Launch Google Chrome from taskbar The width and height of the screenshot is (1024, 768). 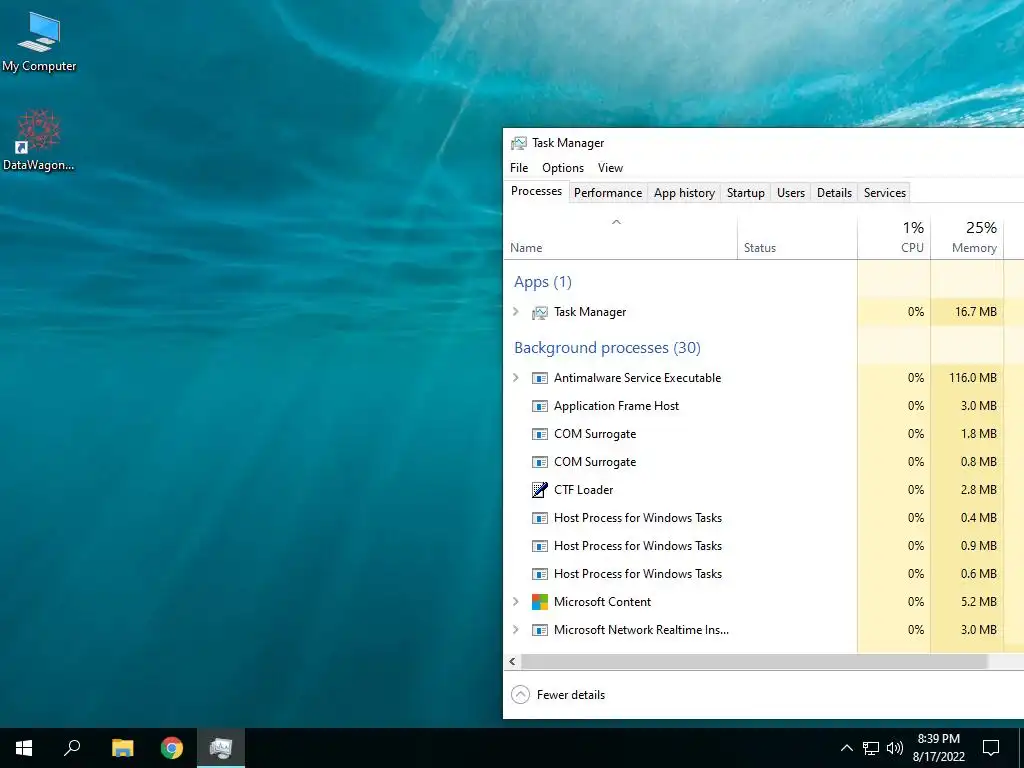point(172,748)
